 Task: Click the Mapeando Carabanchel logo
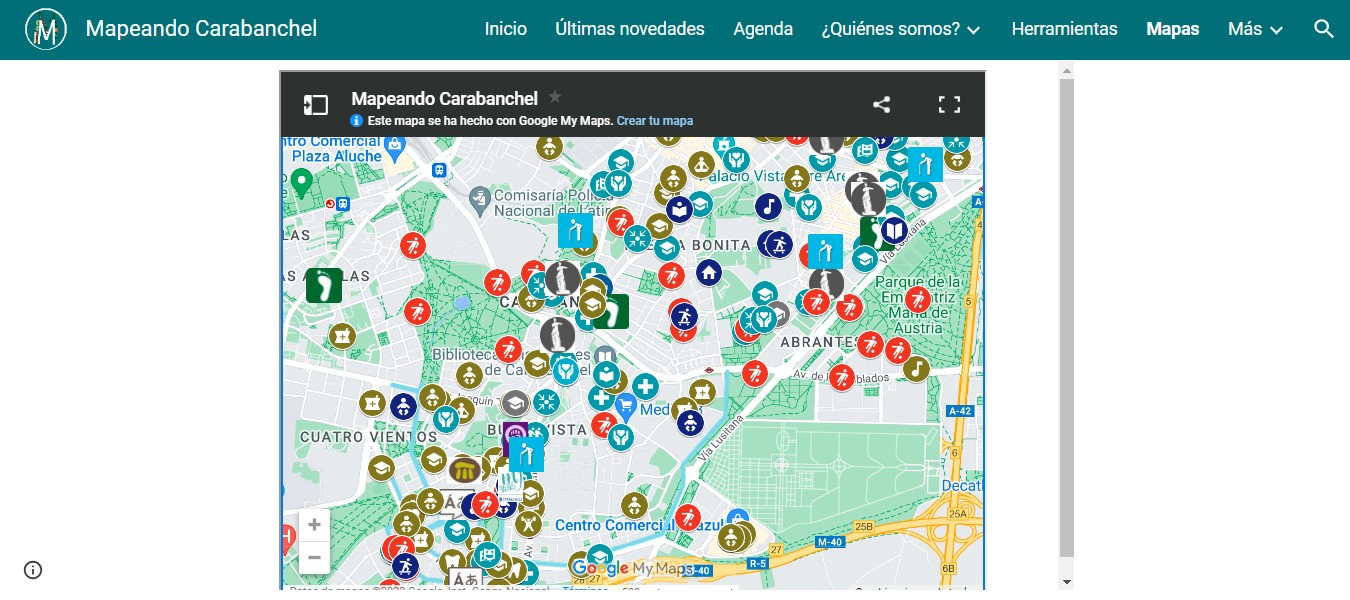pos(45,29)
